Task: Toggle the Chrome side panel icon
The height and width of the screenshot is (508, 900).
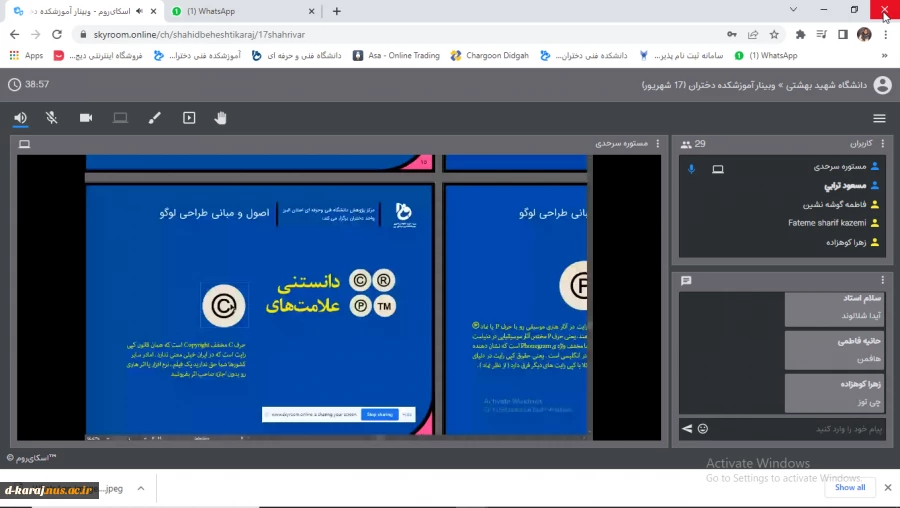Action: (x=843, y=34)
